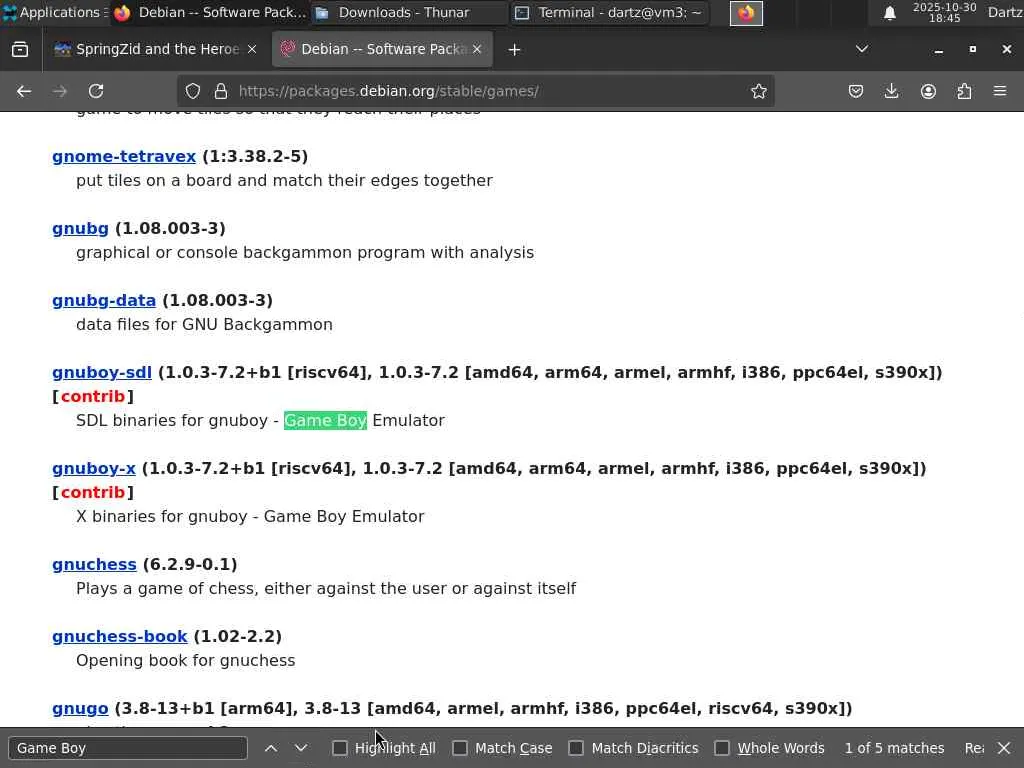Open the Applications menu
1024x768 pixels.
(x=54, y=12)
